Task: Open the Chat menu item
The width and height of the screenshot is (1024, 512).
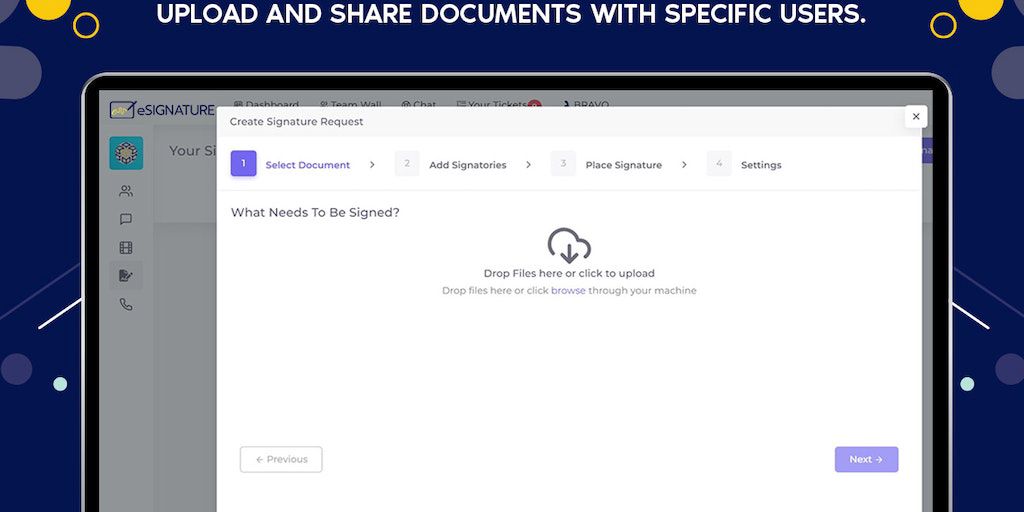Action: coord(419,104)
